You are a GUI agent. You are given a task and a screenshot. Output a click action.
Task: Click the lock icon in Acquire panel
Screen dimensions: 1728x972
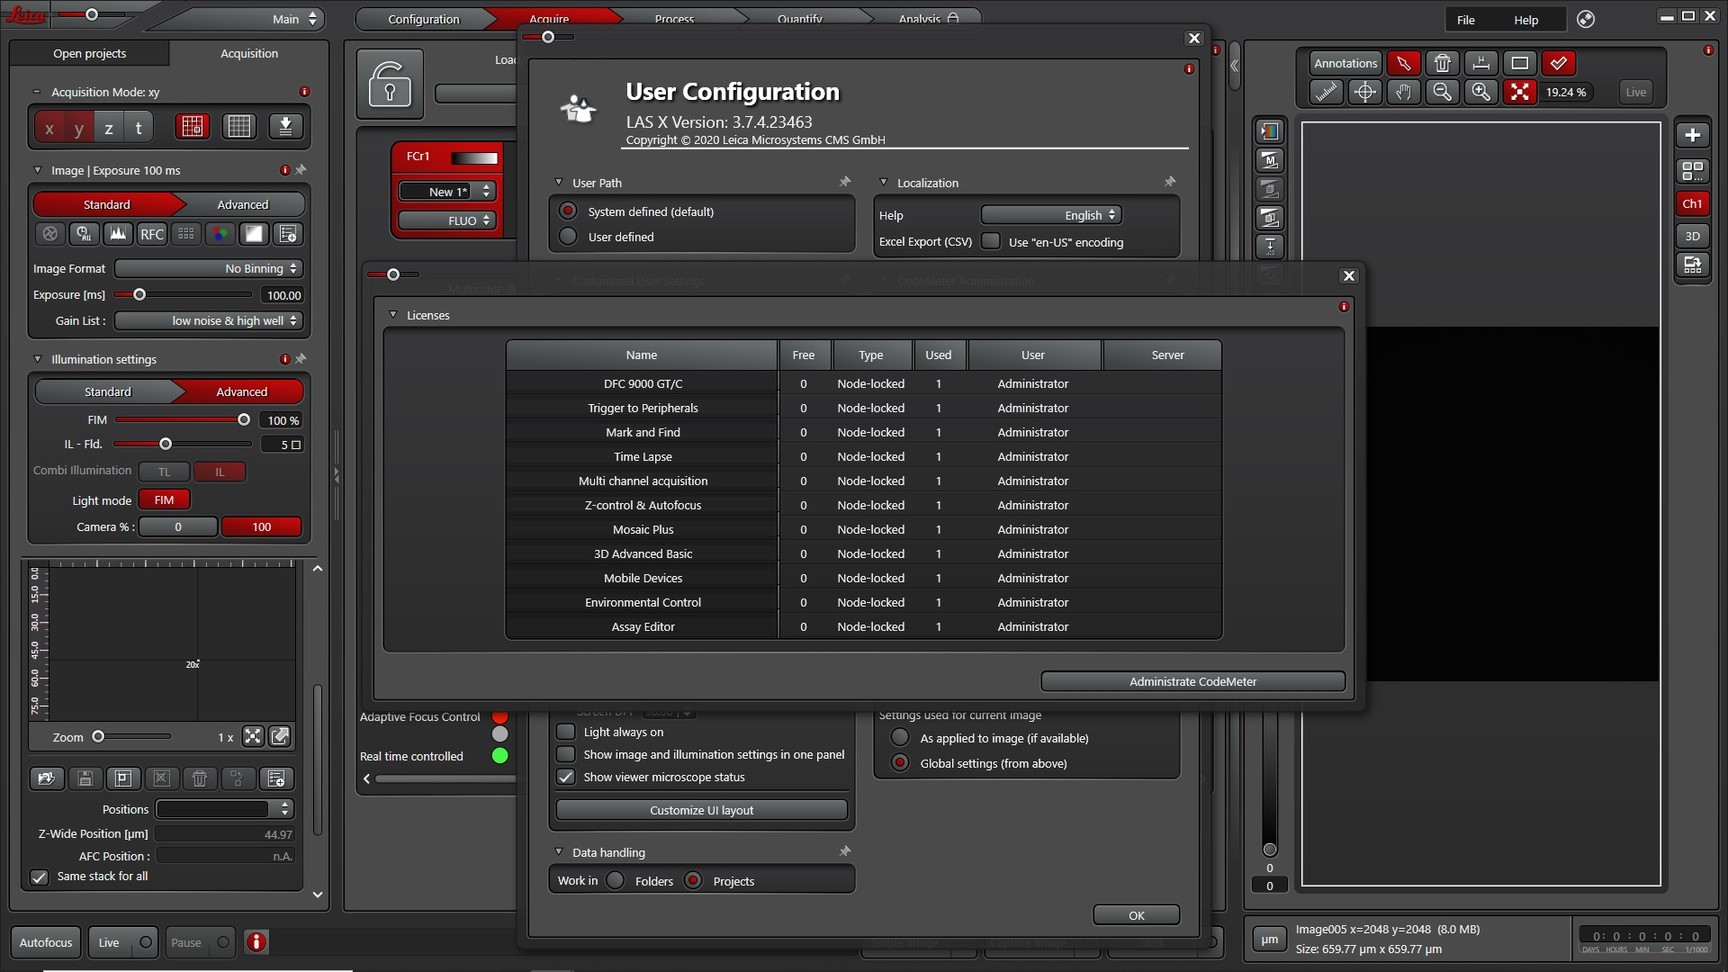tap(389, 84)
